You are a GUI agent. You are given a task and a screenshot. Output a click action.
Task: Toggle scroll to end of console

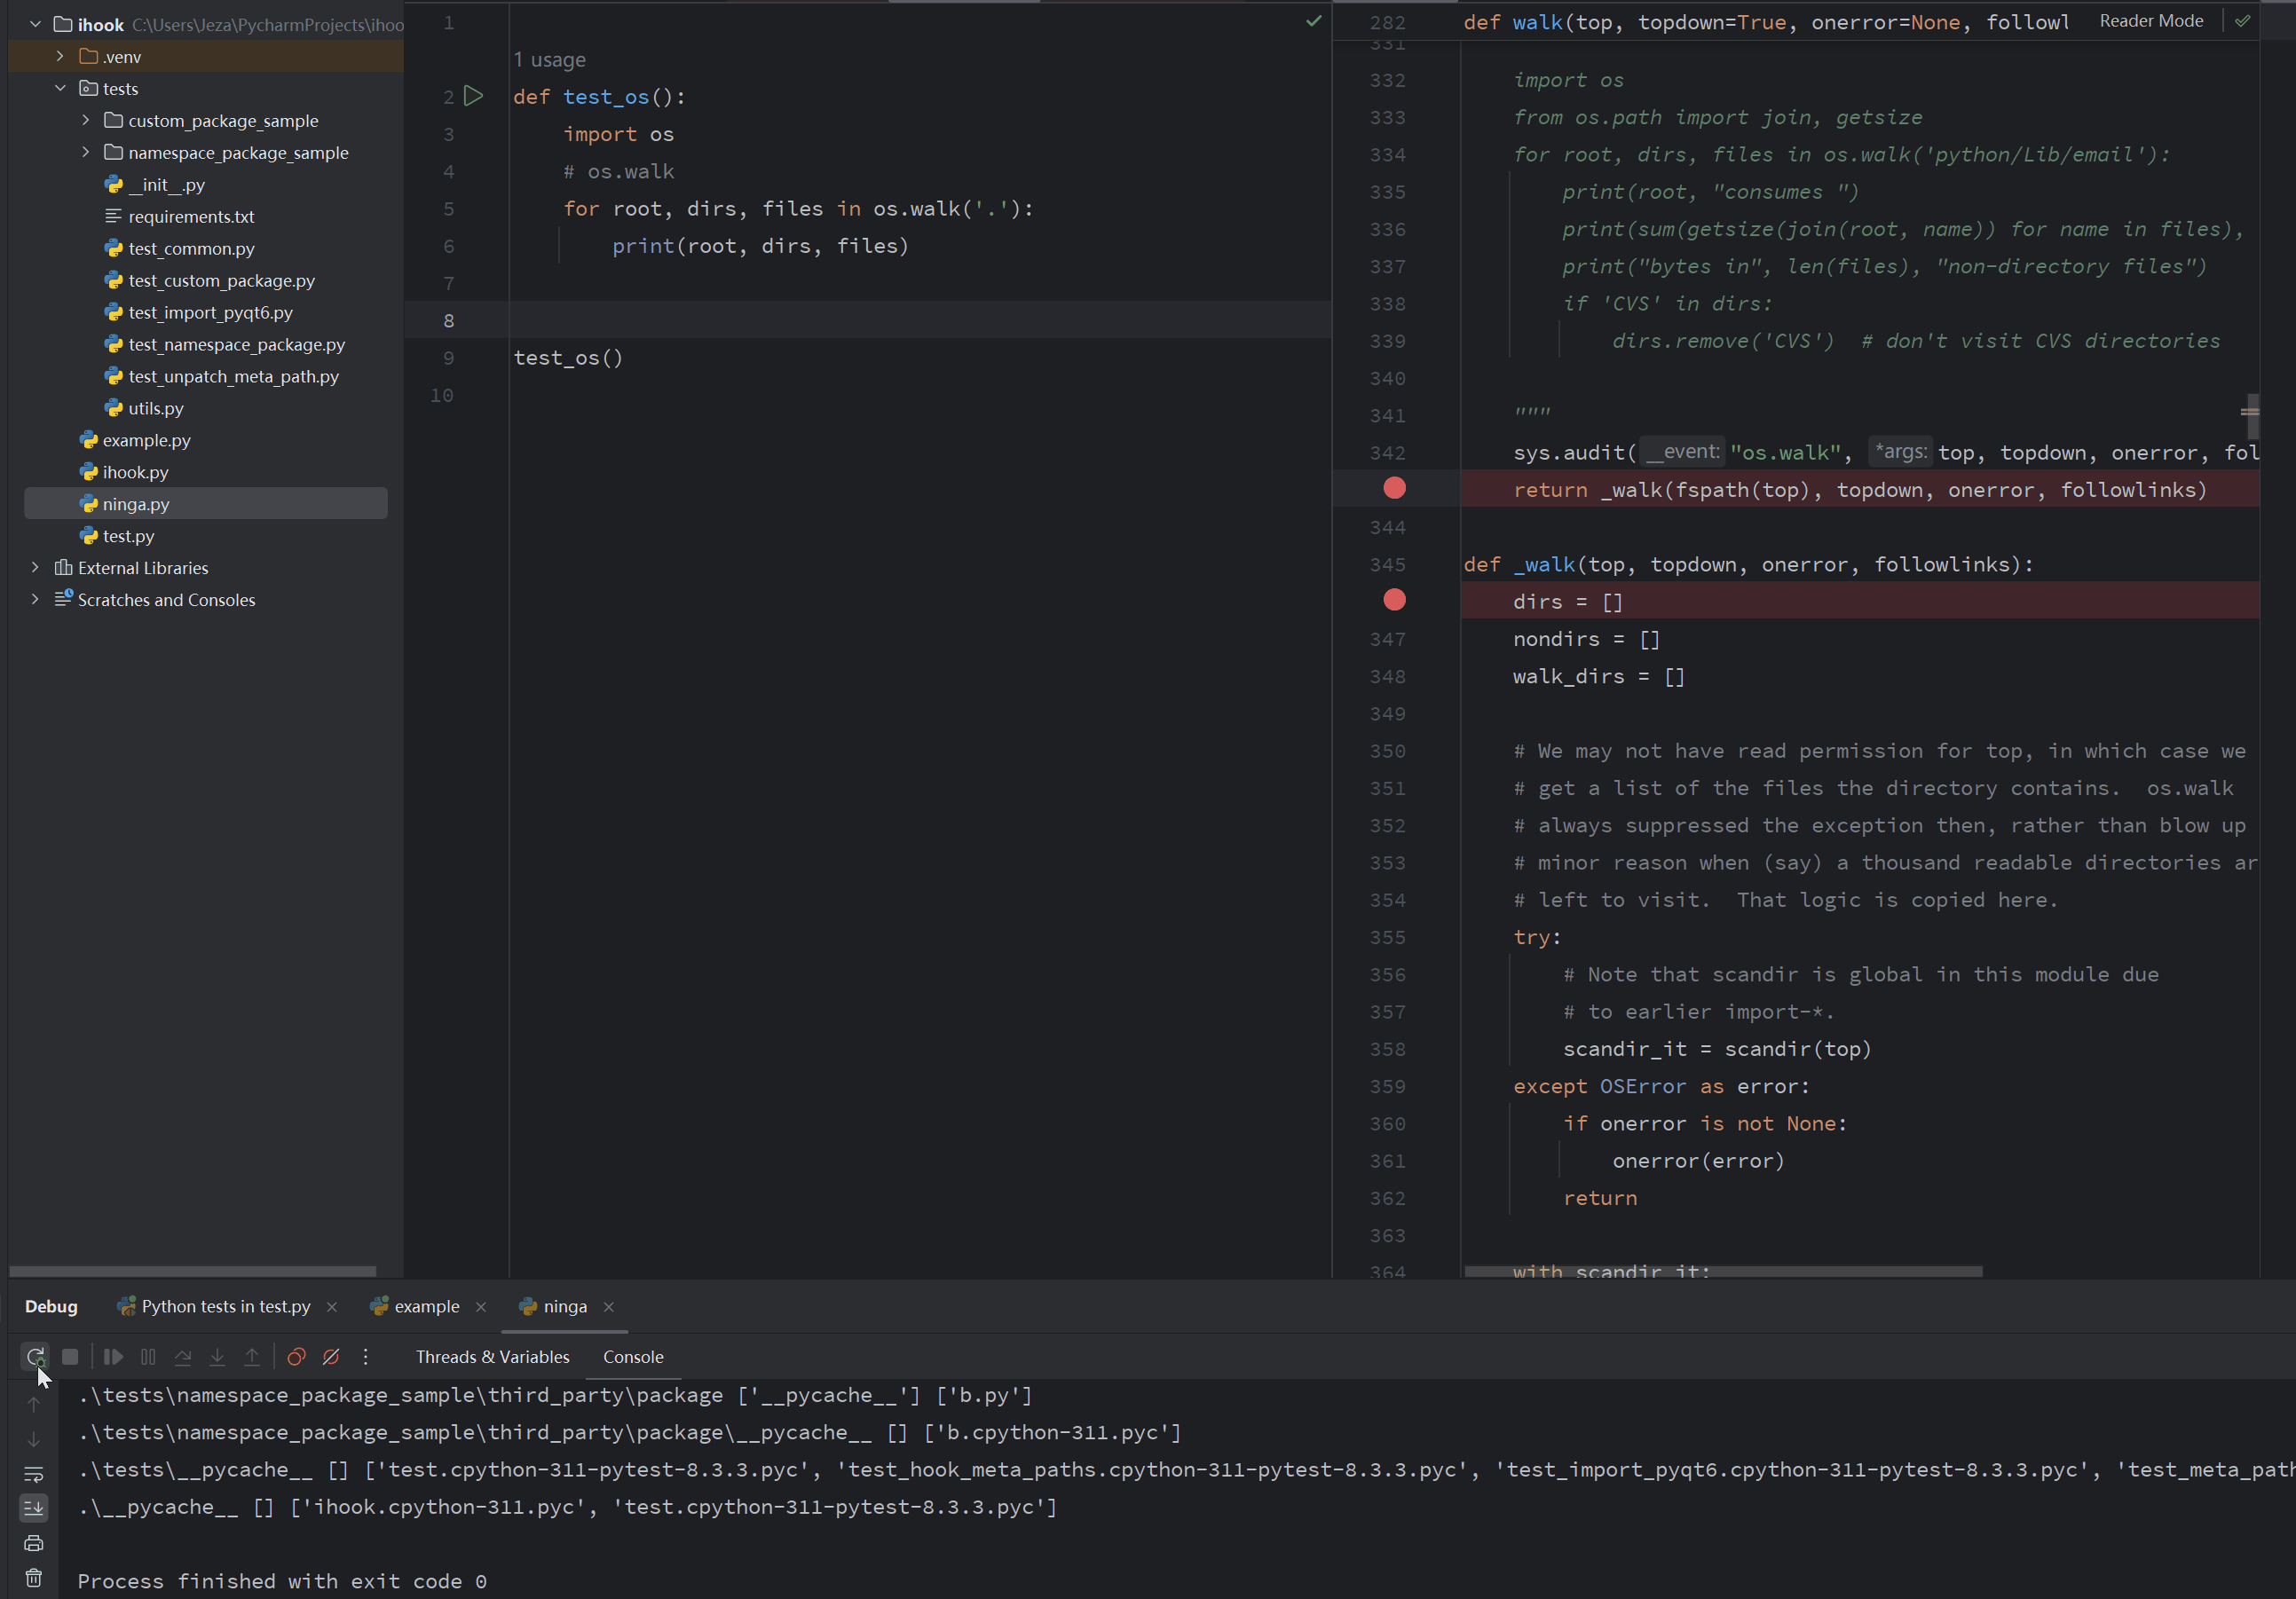click(33, 1508)
